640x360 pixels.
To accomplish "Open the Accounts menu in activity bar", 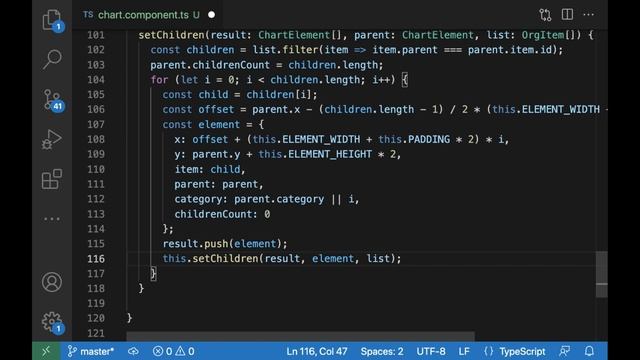I will [52, 282].
